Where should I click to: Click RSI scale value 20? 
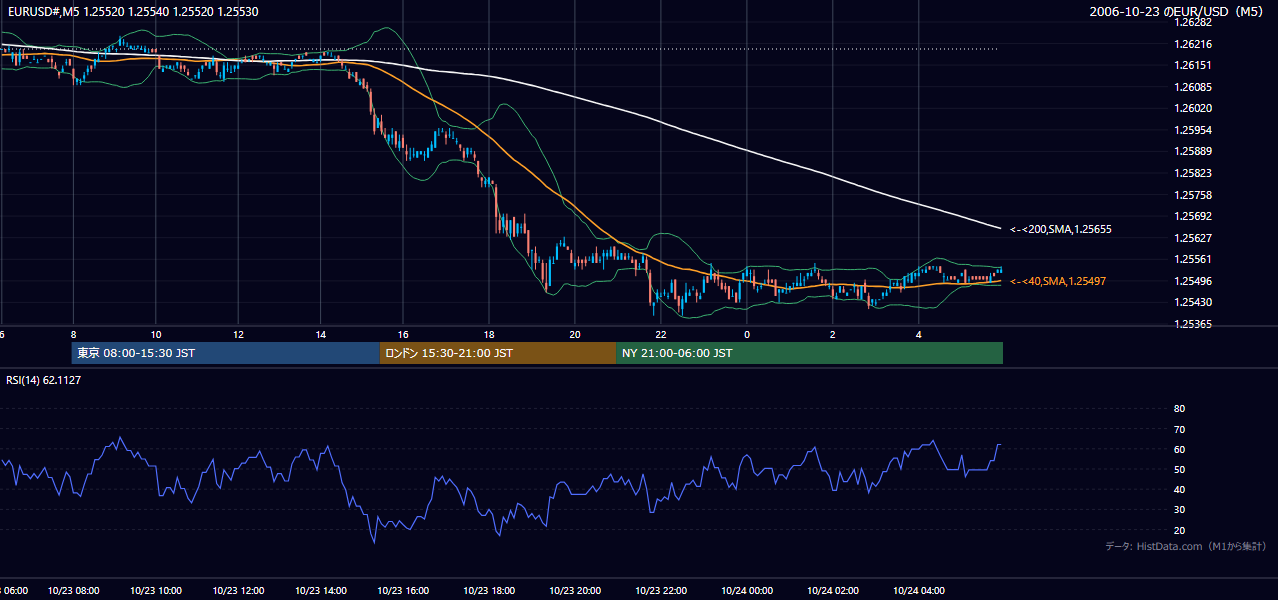[x=1179, y=530]
